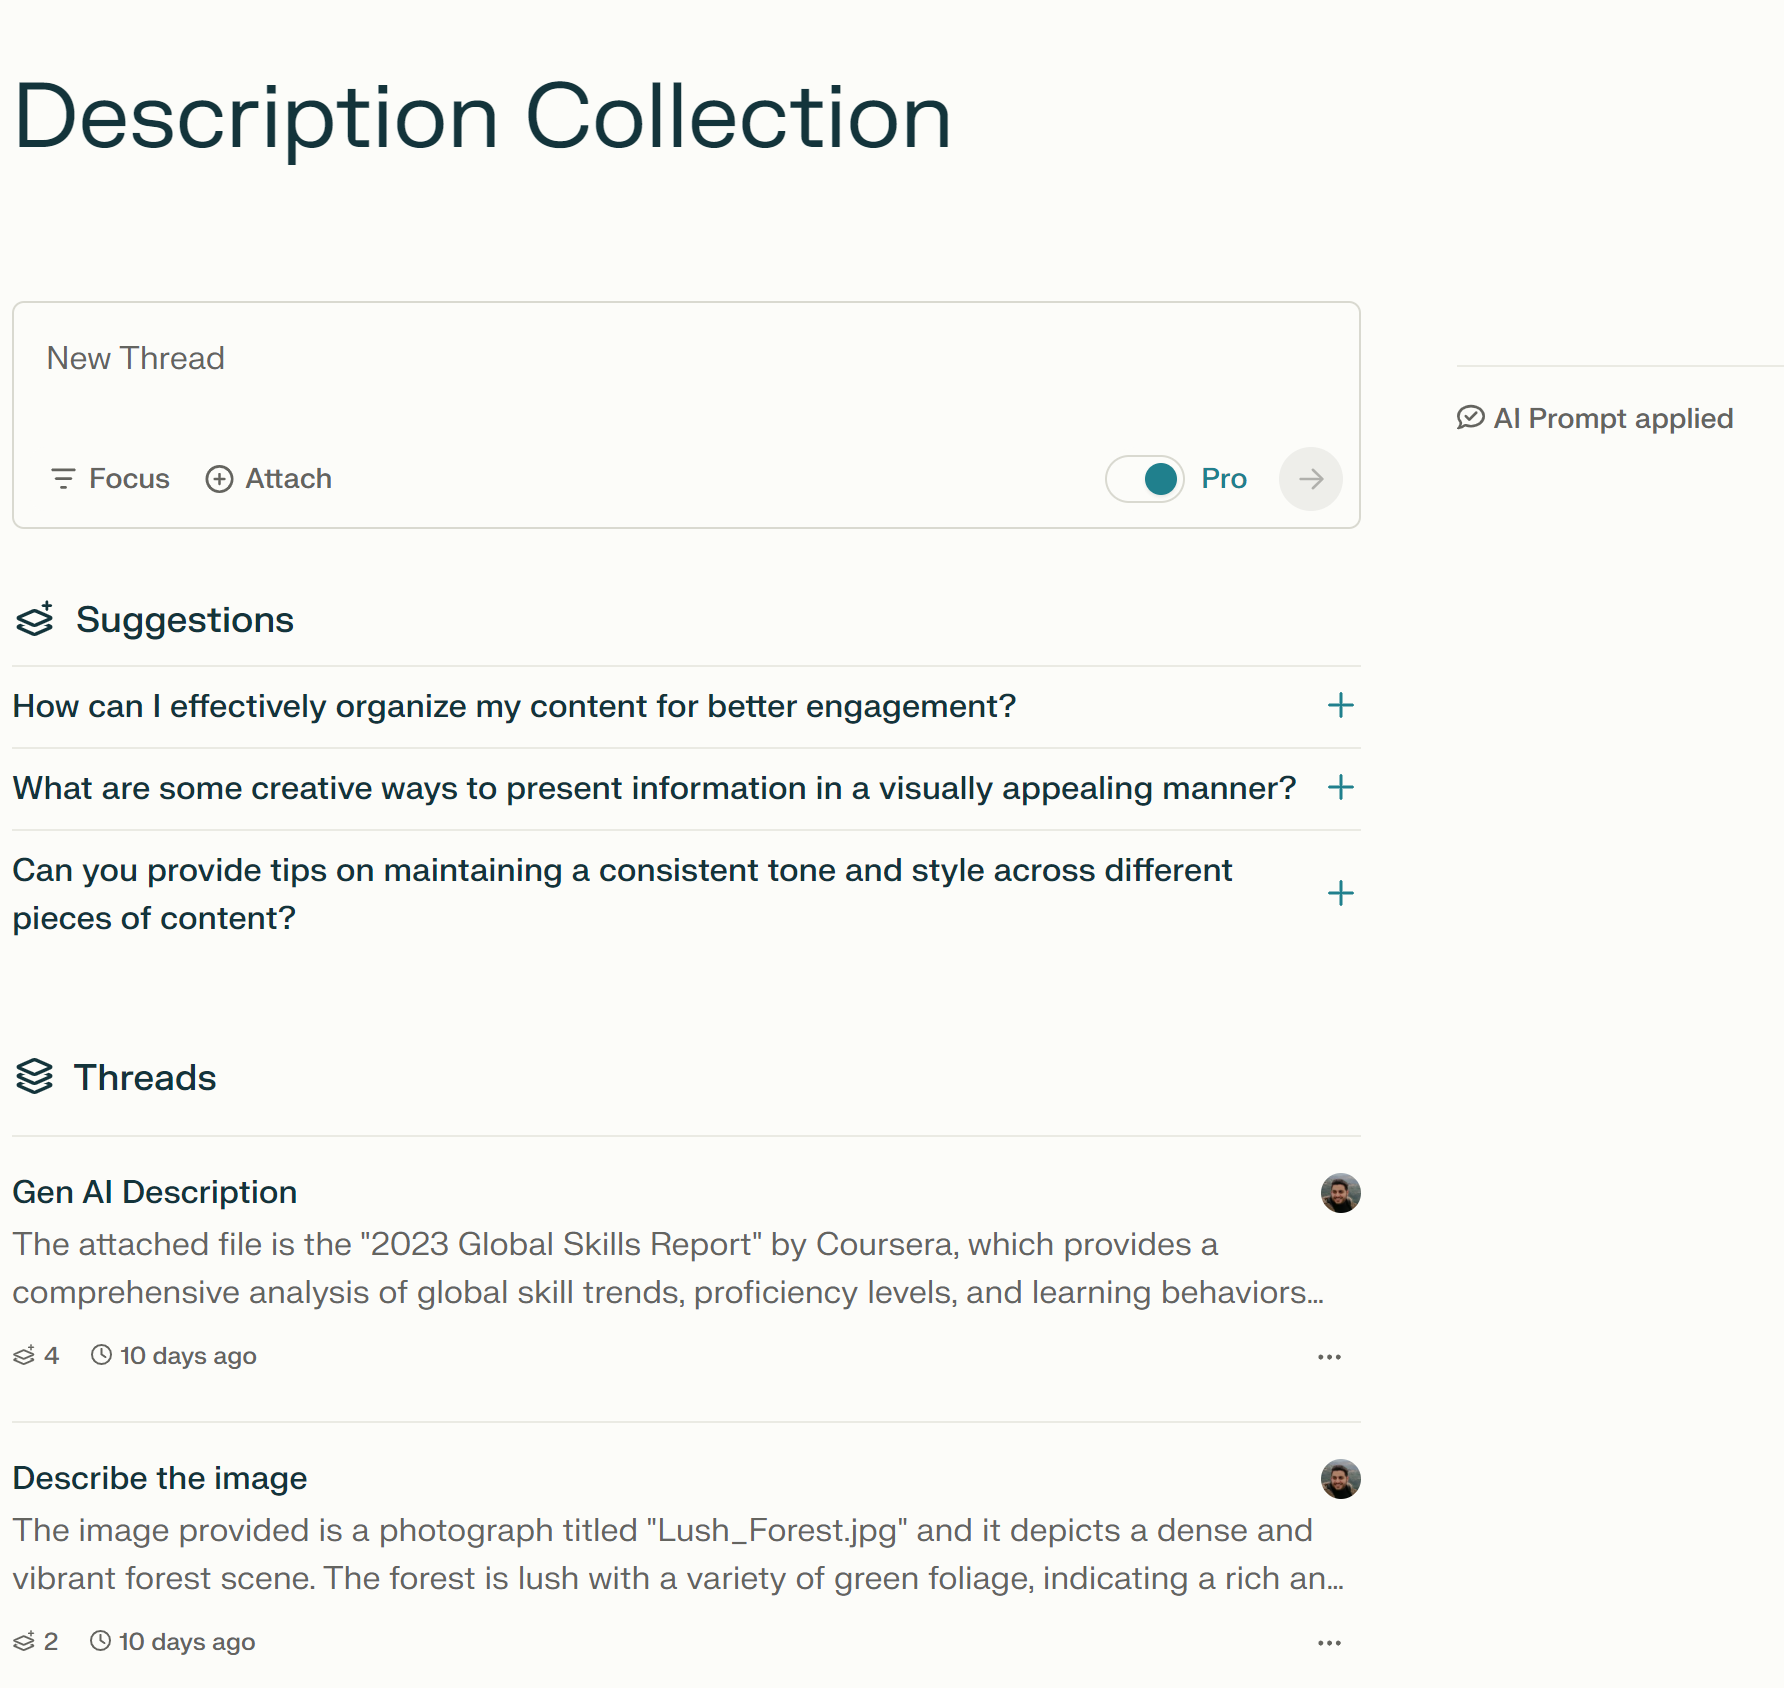Image resolution: width=1784 pixels, height=1688 pixels.
Task: Click the AI Prompt applied icon
Action: 1470,418
